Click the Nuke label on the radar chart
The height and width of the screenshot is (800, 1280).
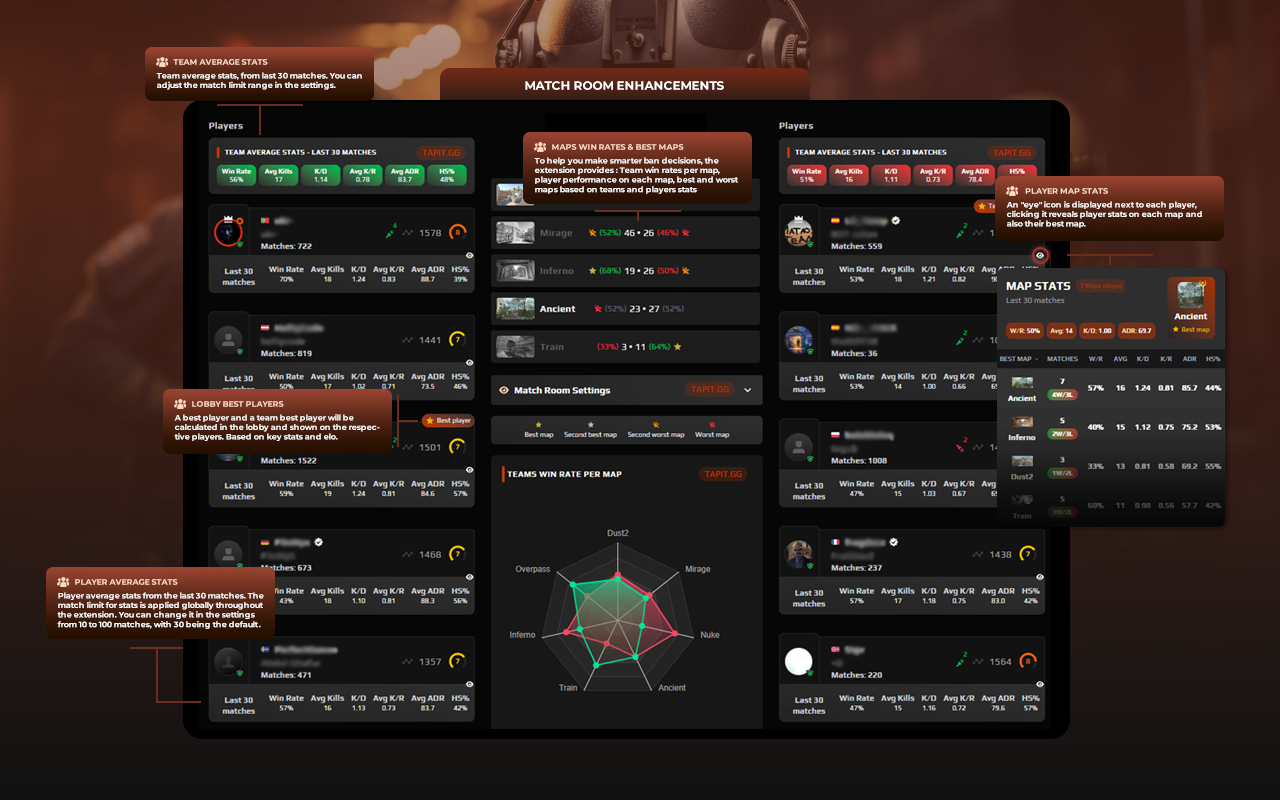709,635
